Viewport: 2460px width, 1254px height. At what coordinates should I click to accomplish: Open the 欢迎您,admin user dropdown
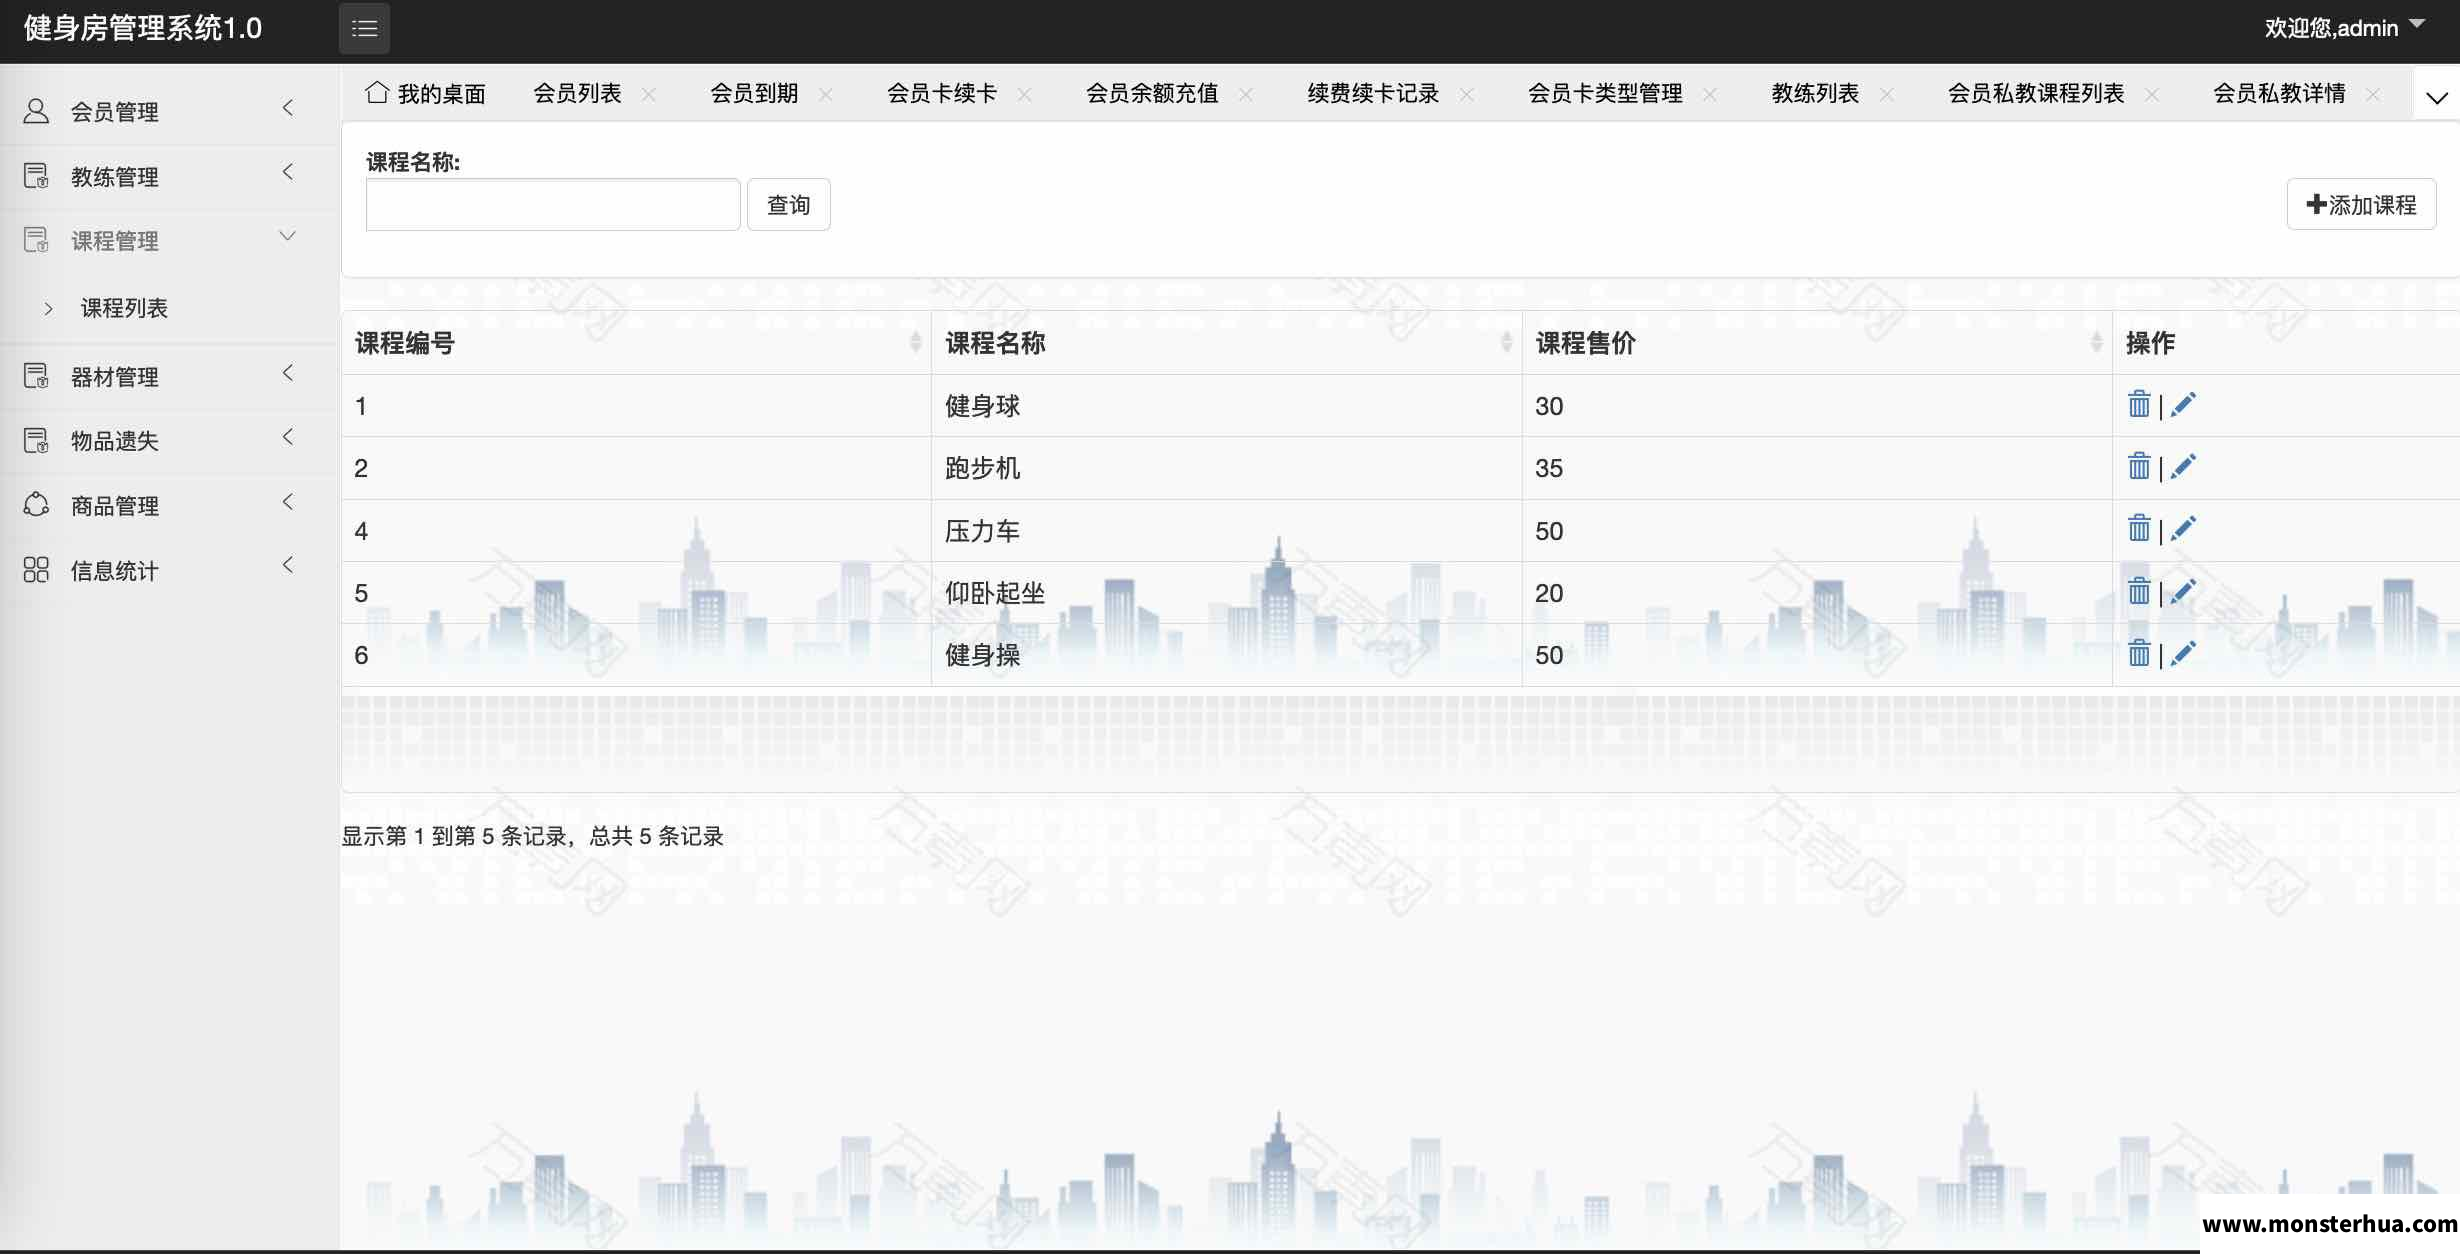coord(2344,28)
